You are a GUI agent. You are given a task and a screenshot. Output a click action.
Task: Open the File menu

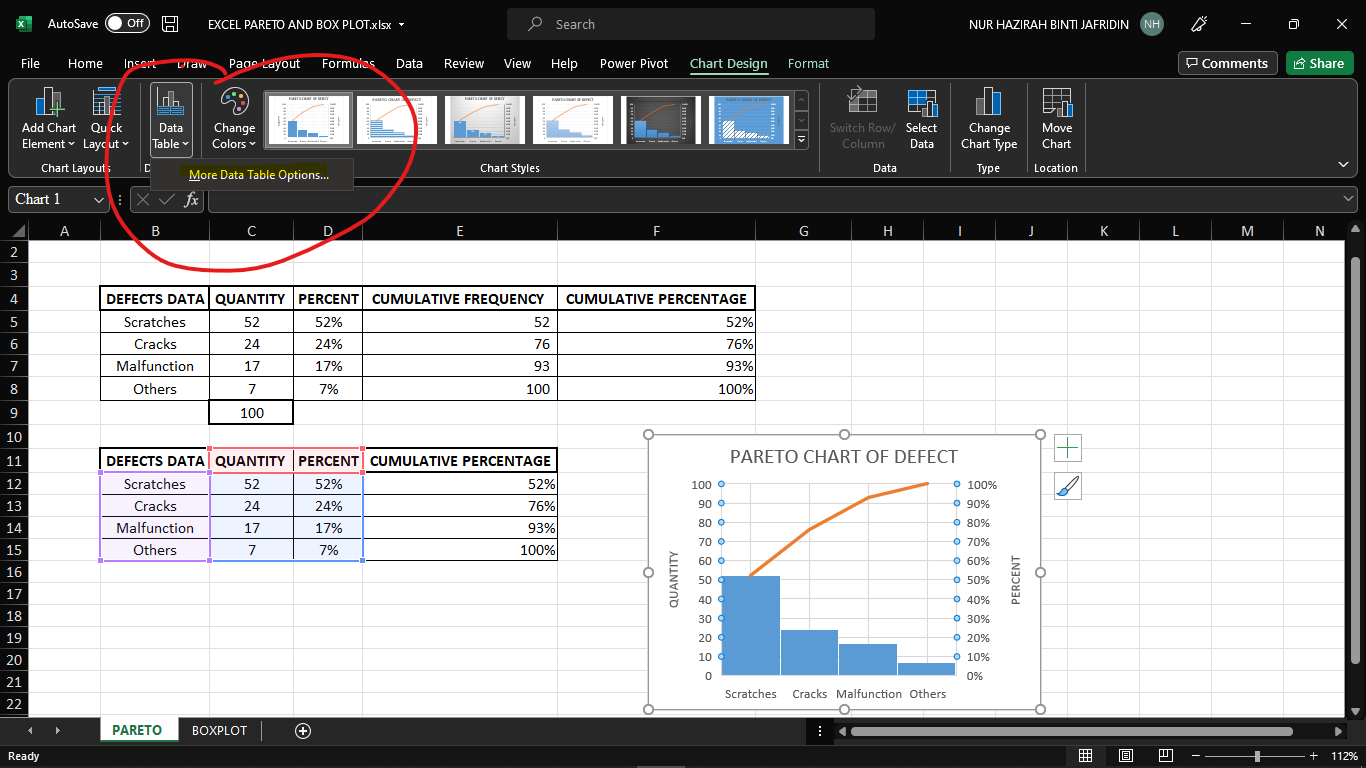point(30,63)
